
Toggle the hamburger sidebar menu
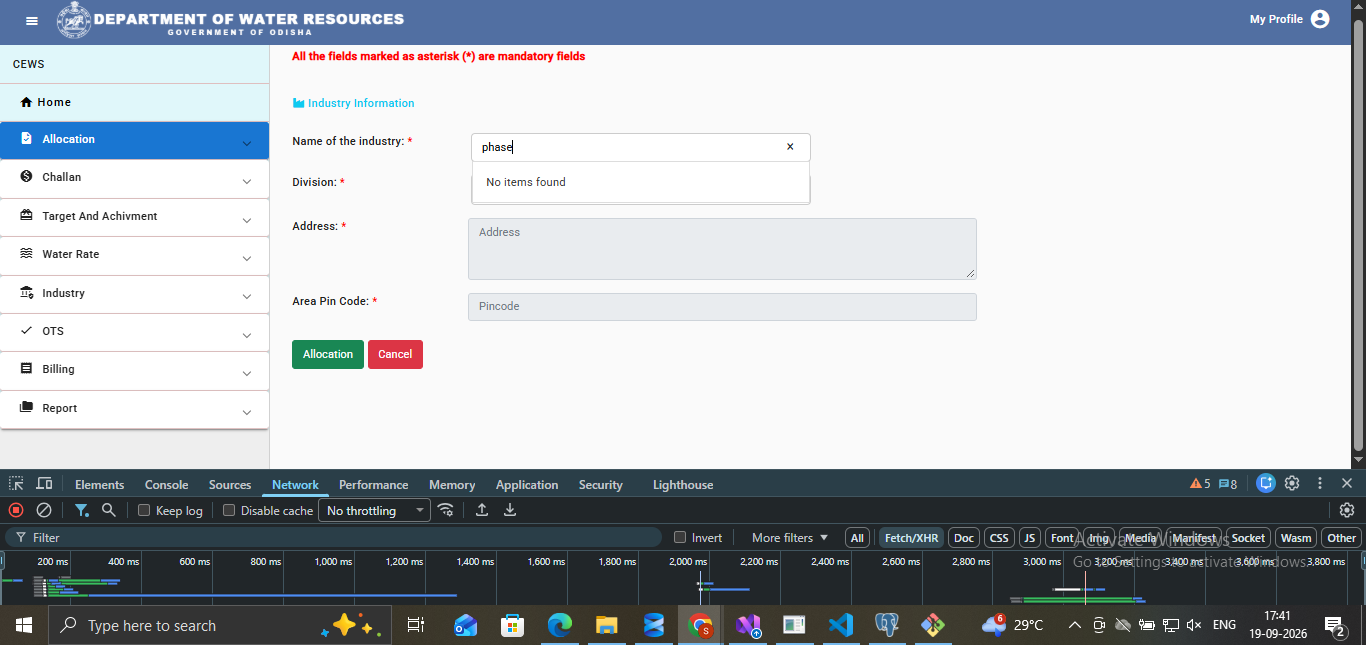(32, 21)
